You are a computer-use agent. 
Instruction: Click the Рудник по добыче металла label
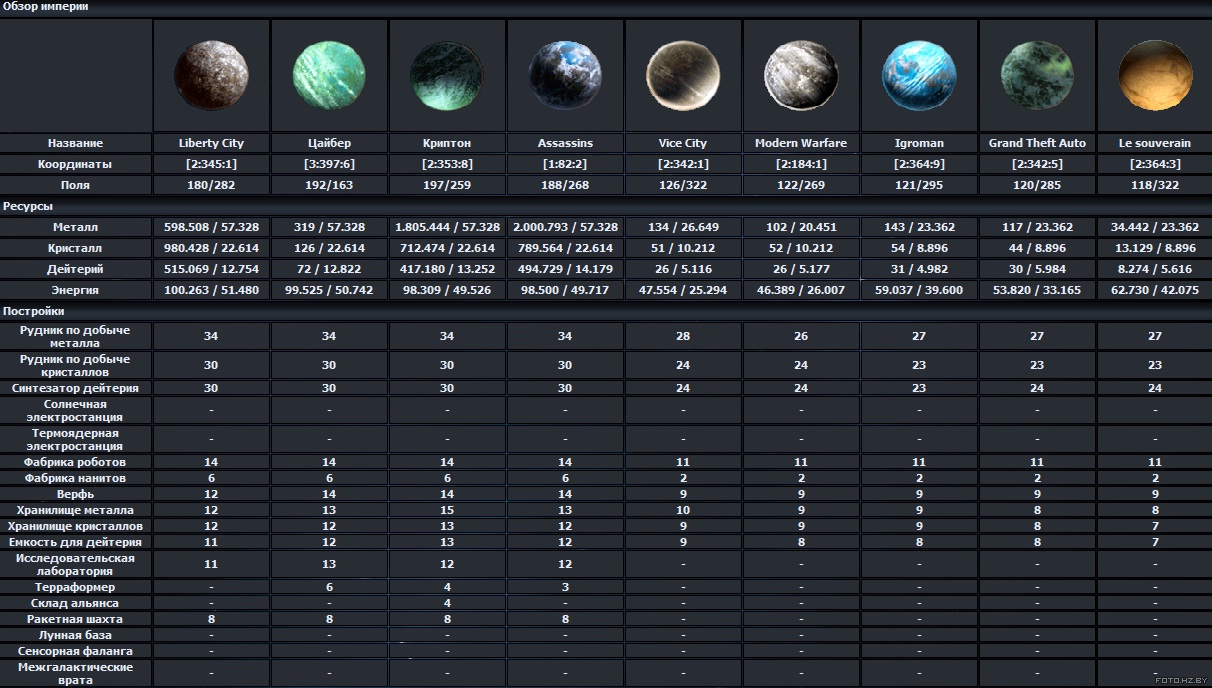click(x=75, y=336)
